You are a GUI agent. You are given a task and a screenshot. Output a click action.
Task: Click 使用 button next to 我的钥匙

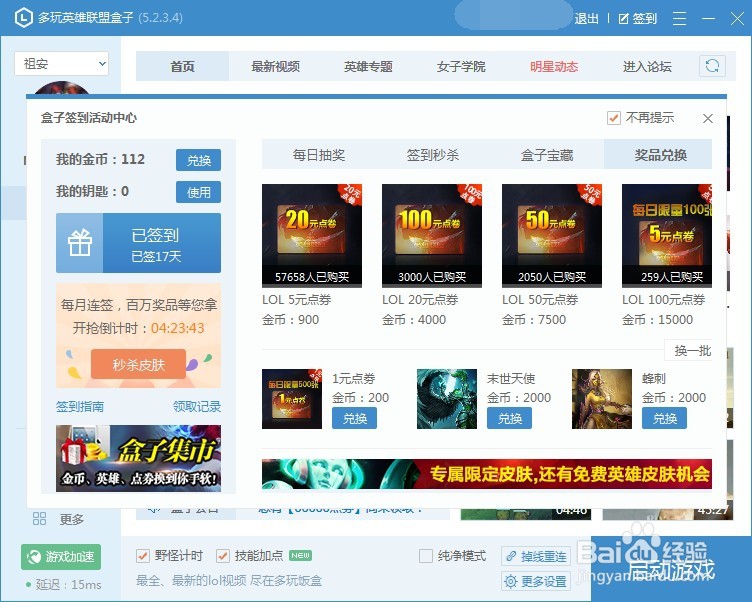click(x=199, y=192)
